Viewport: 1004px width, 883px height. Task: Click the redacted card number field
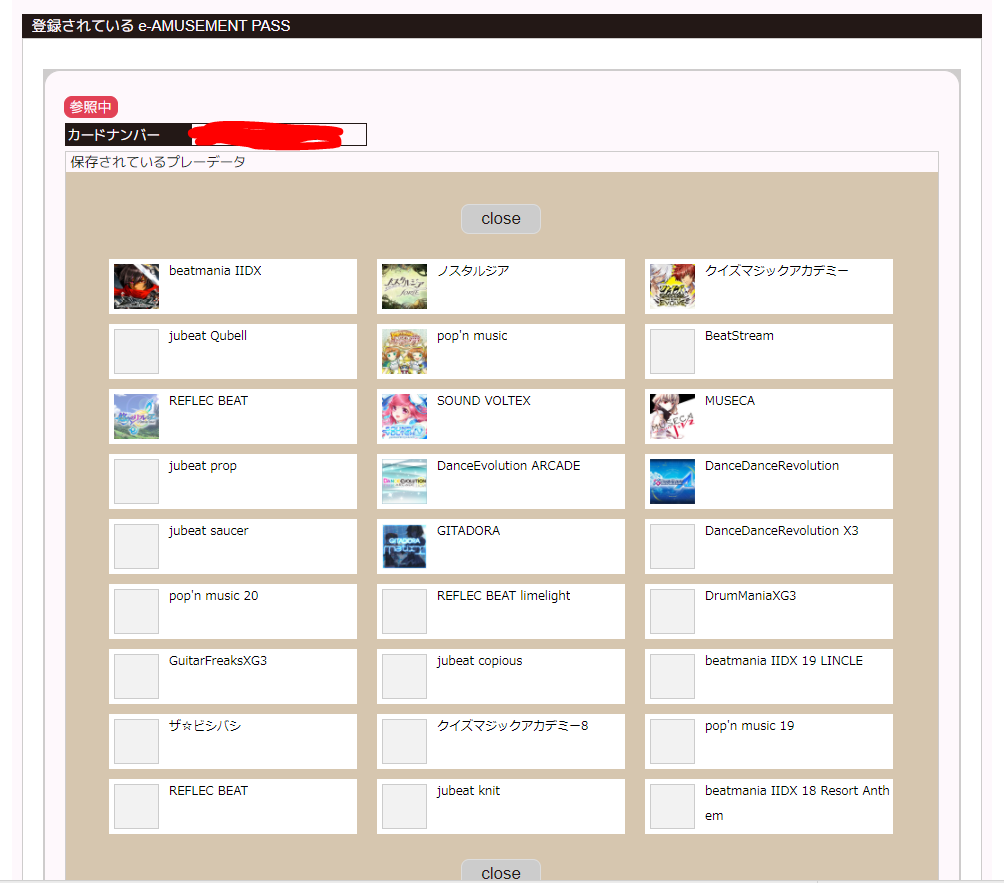click(278, 135)
